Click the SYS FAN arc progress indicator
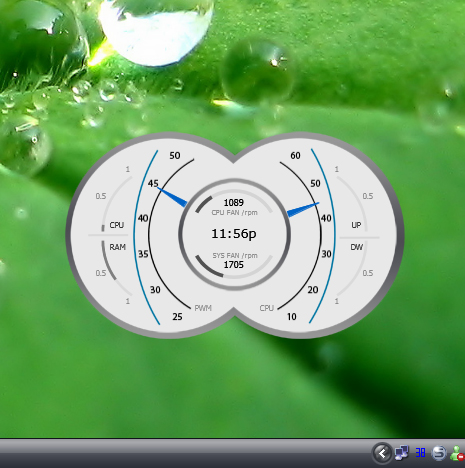This screenshot has width=465, height=468. pyautogui.click(x=209, y=267)
